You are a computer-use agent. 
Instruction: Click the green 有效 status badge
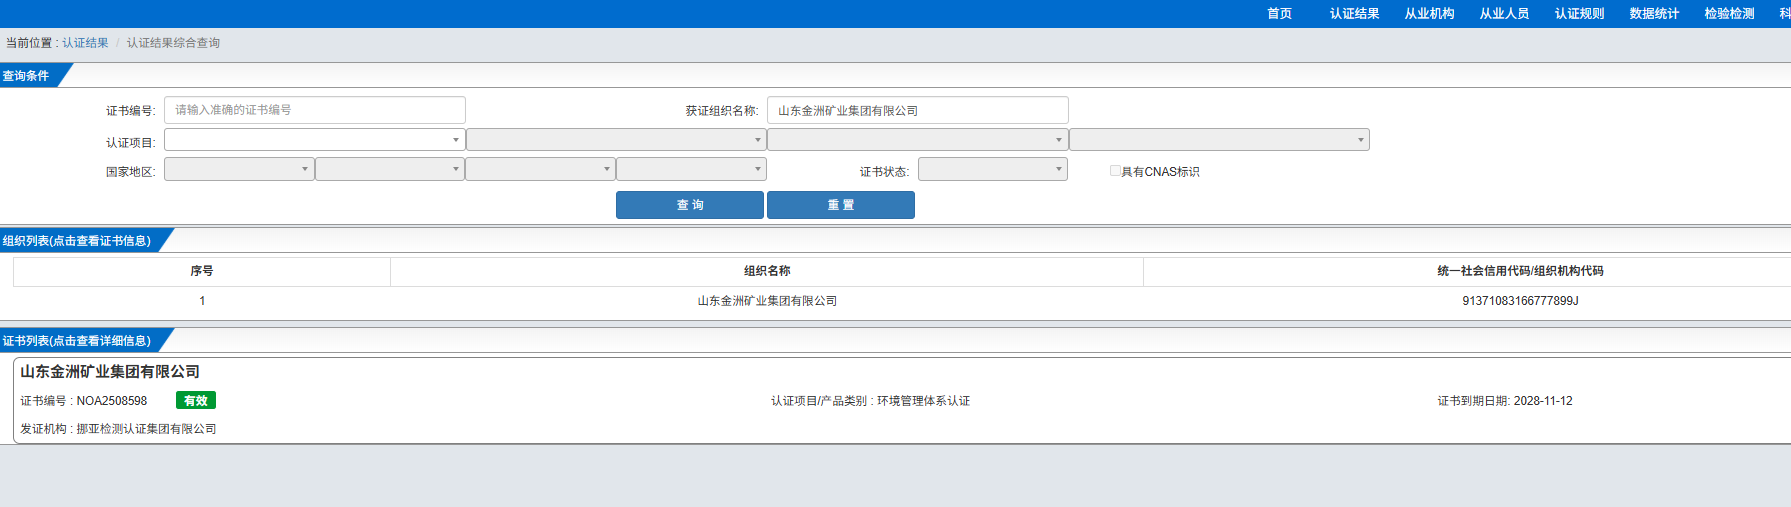[x=196, y=400]
